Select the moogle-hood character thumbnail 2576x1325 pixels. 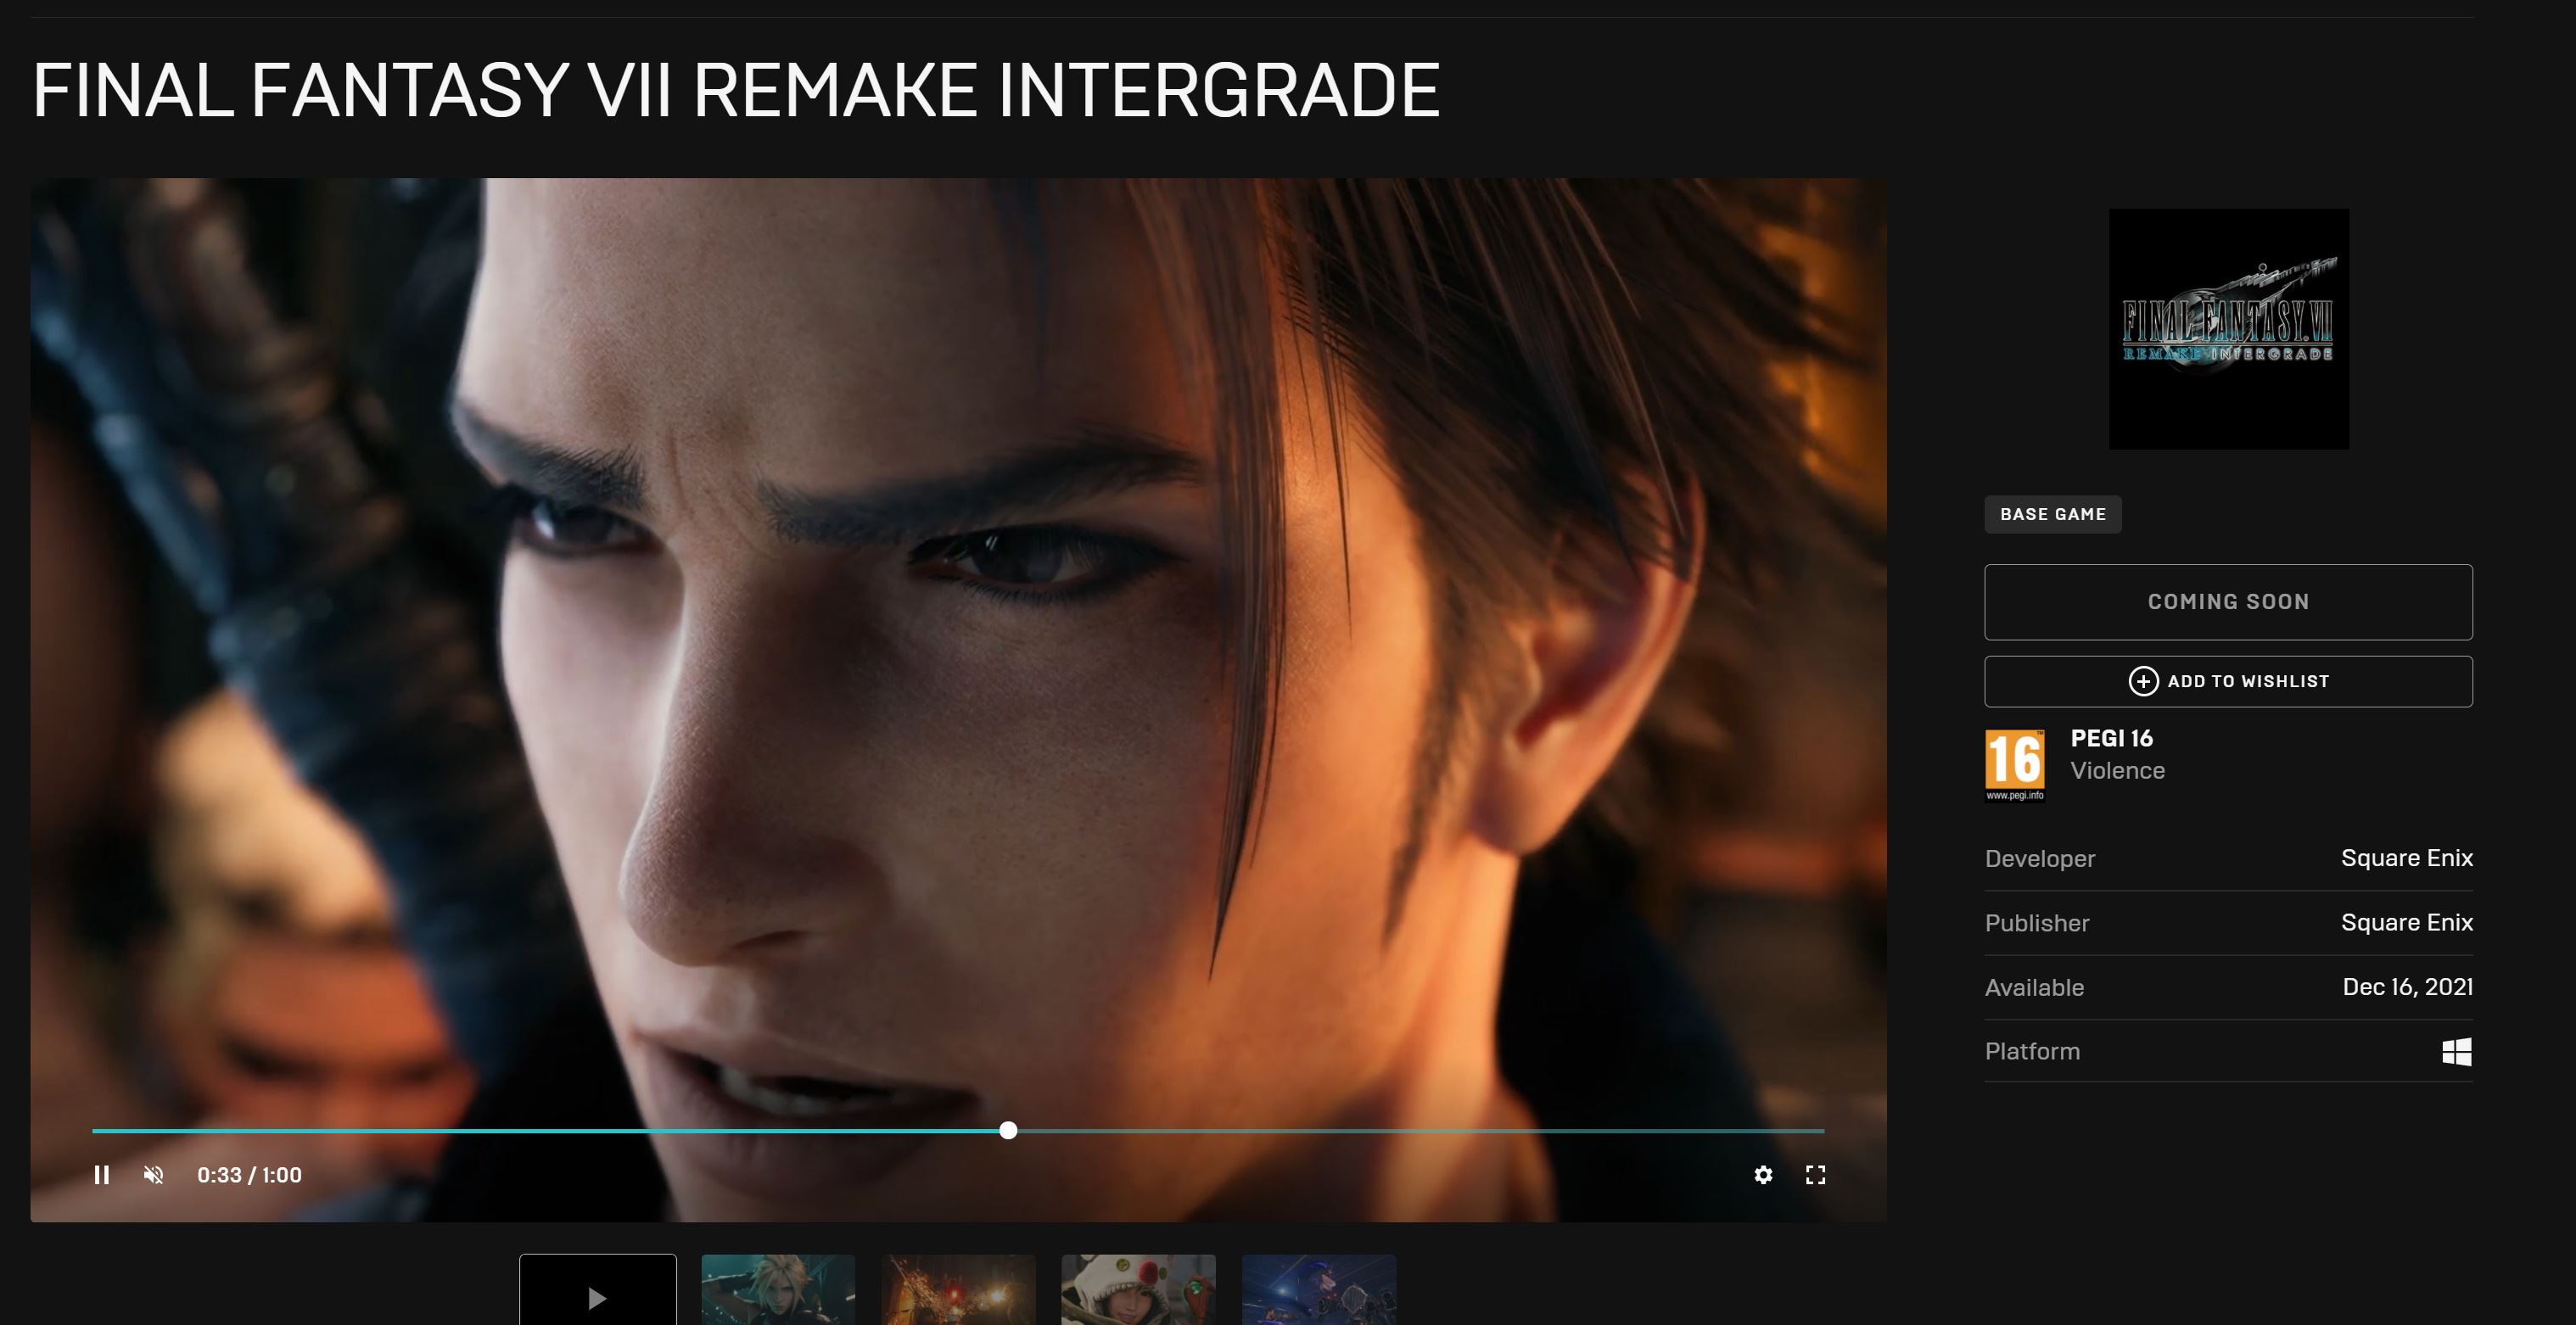[x=1138, y=1290]
